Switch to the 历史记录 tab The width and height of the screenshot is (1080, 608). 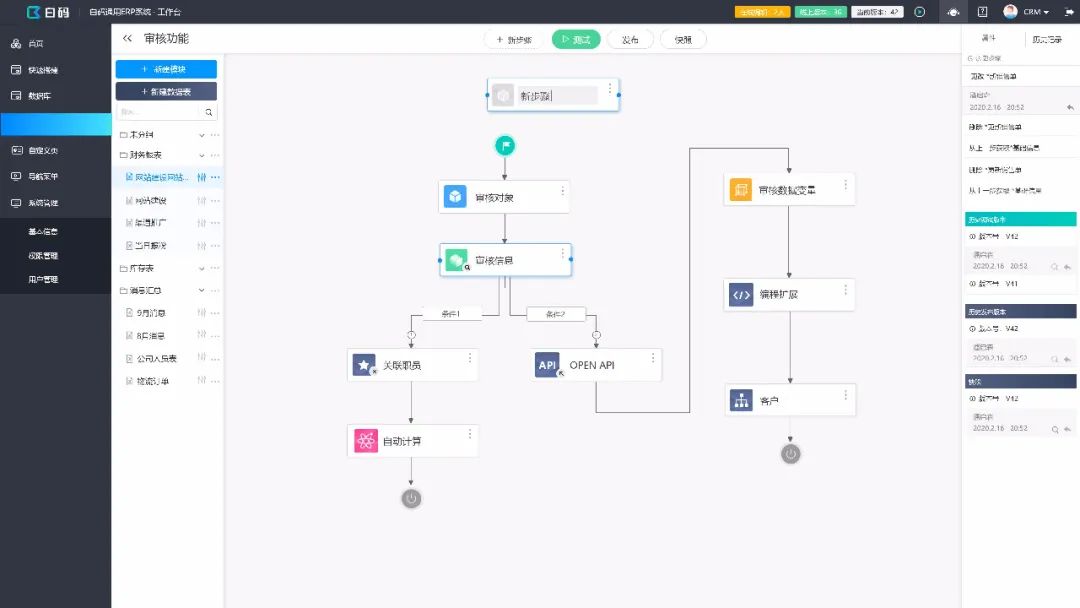coord(1047,39)
